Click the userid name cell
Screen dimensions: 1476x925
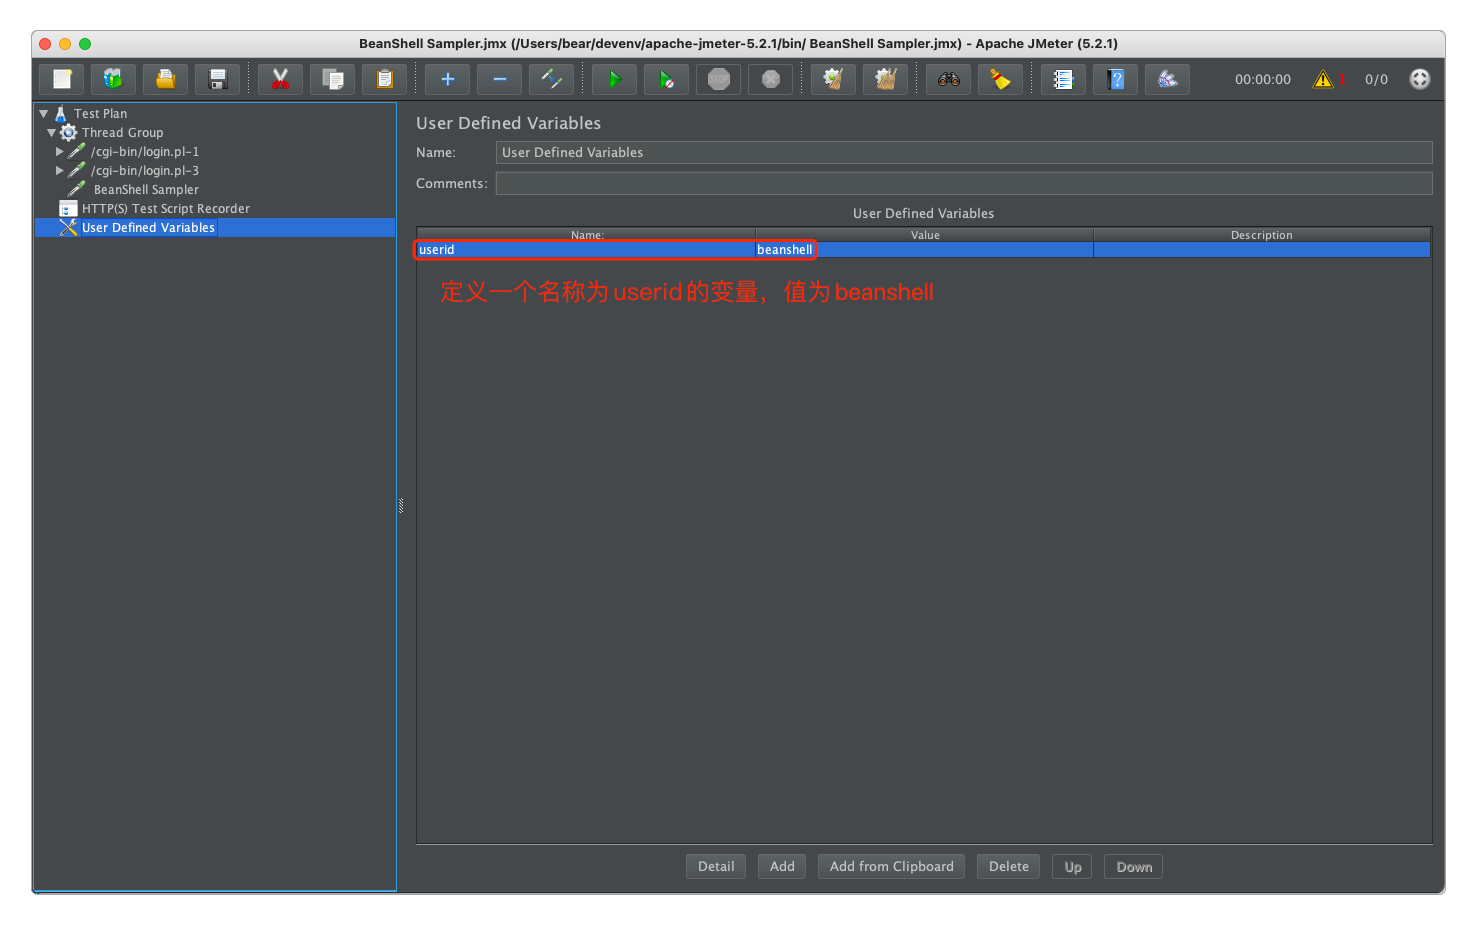click(586, 250)
